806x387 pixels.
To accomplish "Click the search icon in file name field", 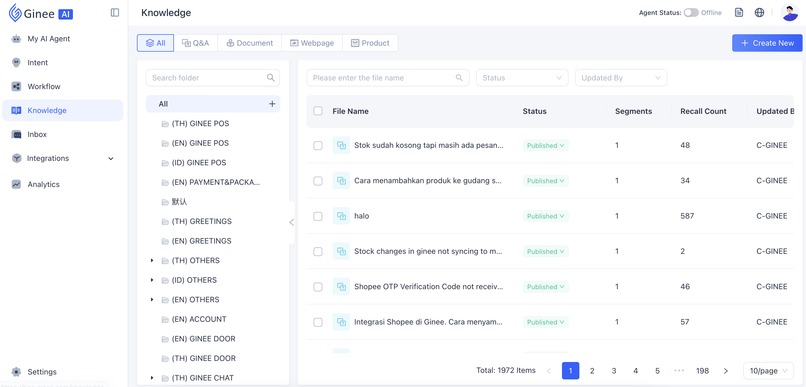I will point(459,78).
